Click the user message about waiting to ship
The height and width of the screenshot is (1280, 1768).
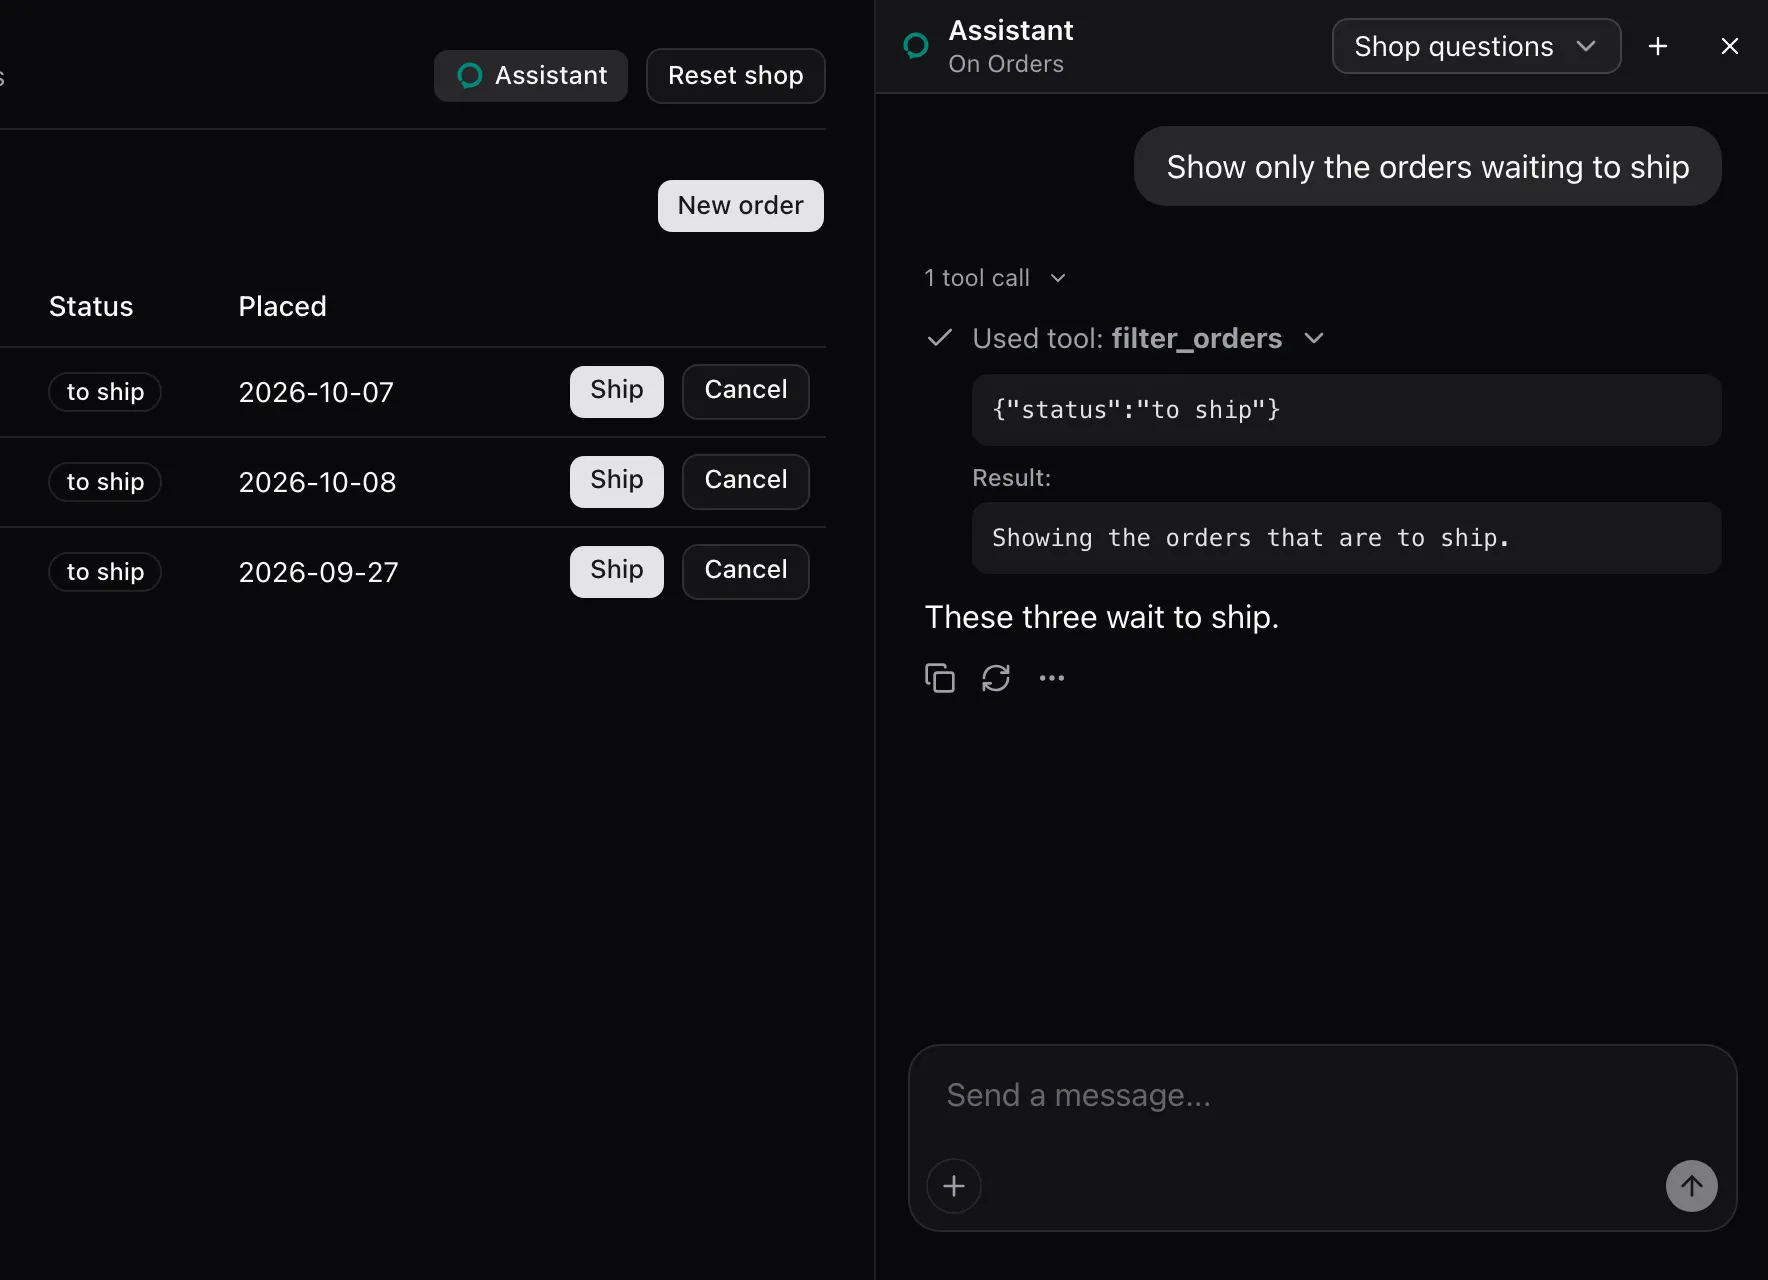tap(1428, 166)
